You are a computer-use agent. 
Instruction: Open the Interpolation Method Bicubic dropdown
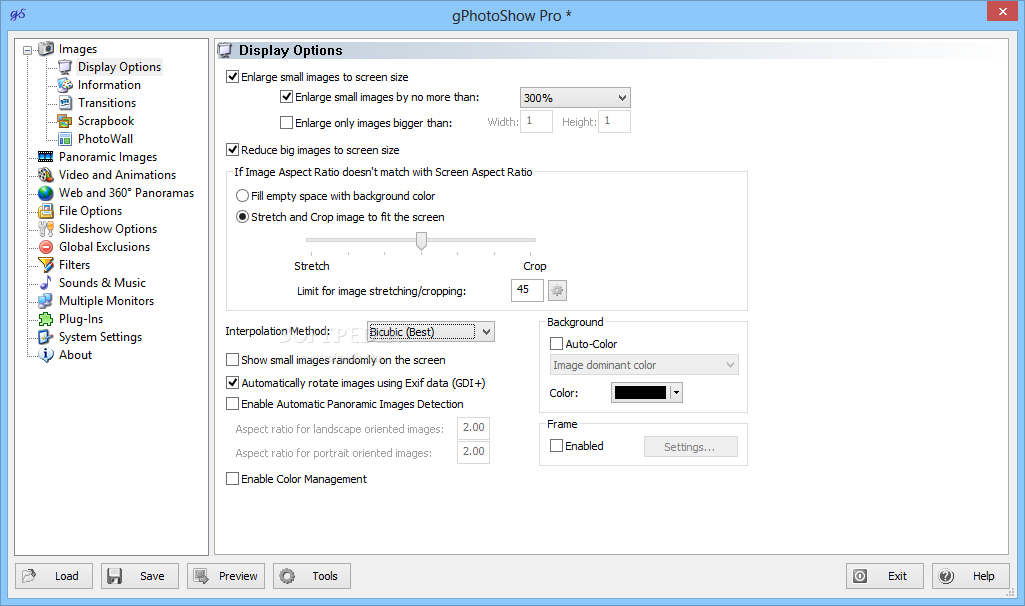coord(431,331)
